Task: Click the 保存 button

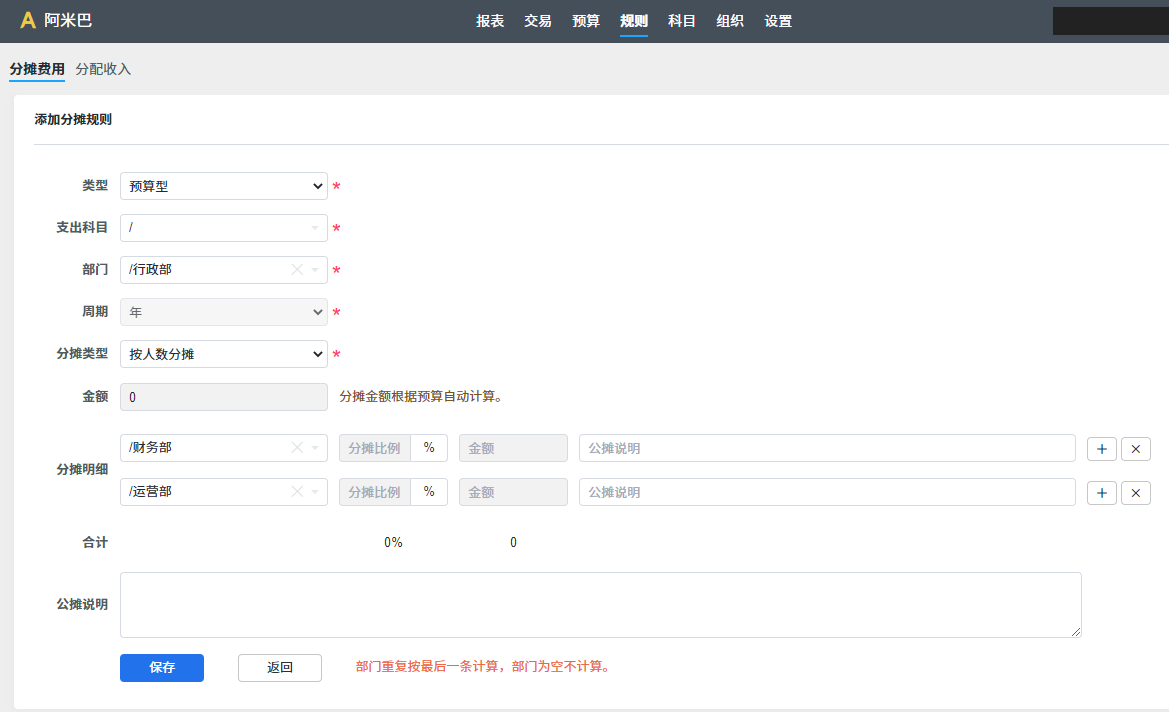Action: click(x=162, y=667)
